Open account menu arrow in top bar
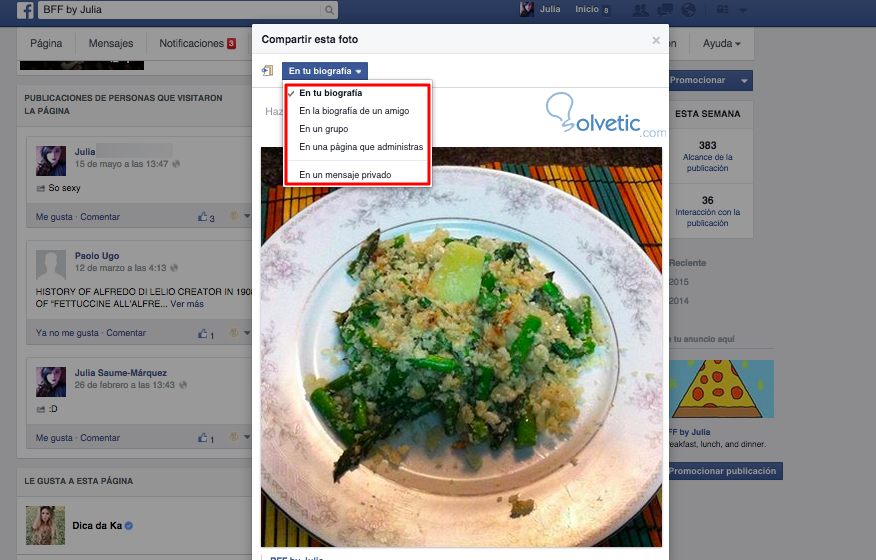 pyautogui.click(x=743, y=10)
